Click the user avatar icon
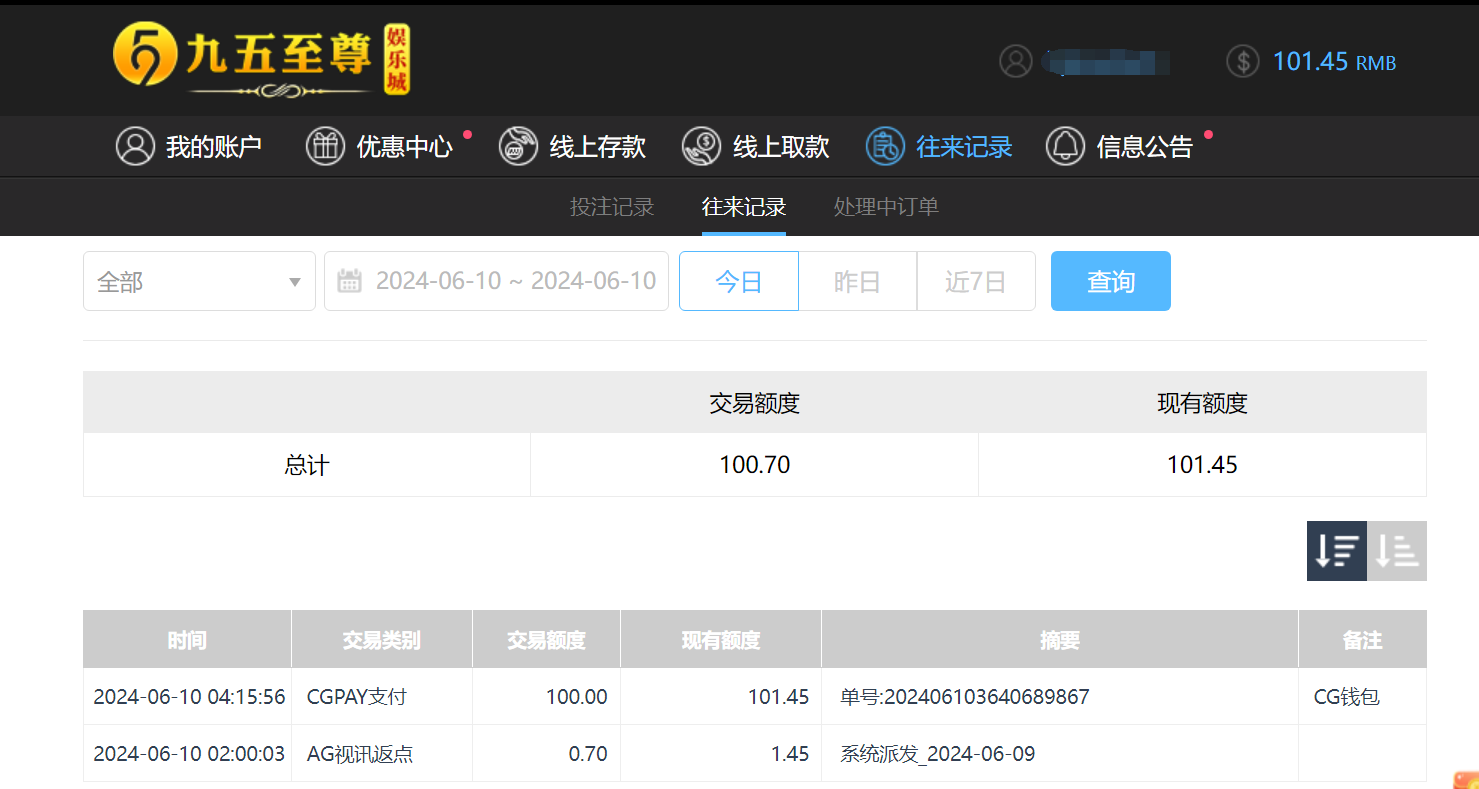The height and width of the screenshot is (789, 1479). tap(1016, 61)
